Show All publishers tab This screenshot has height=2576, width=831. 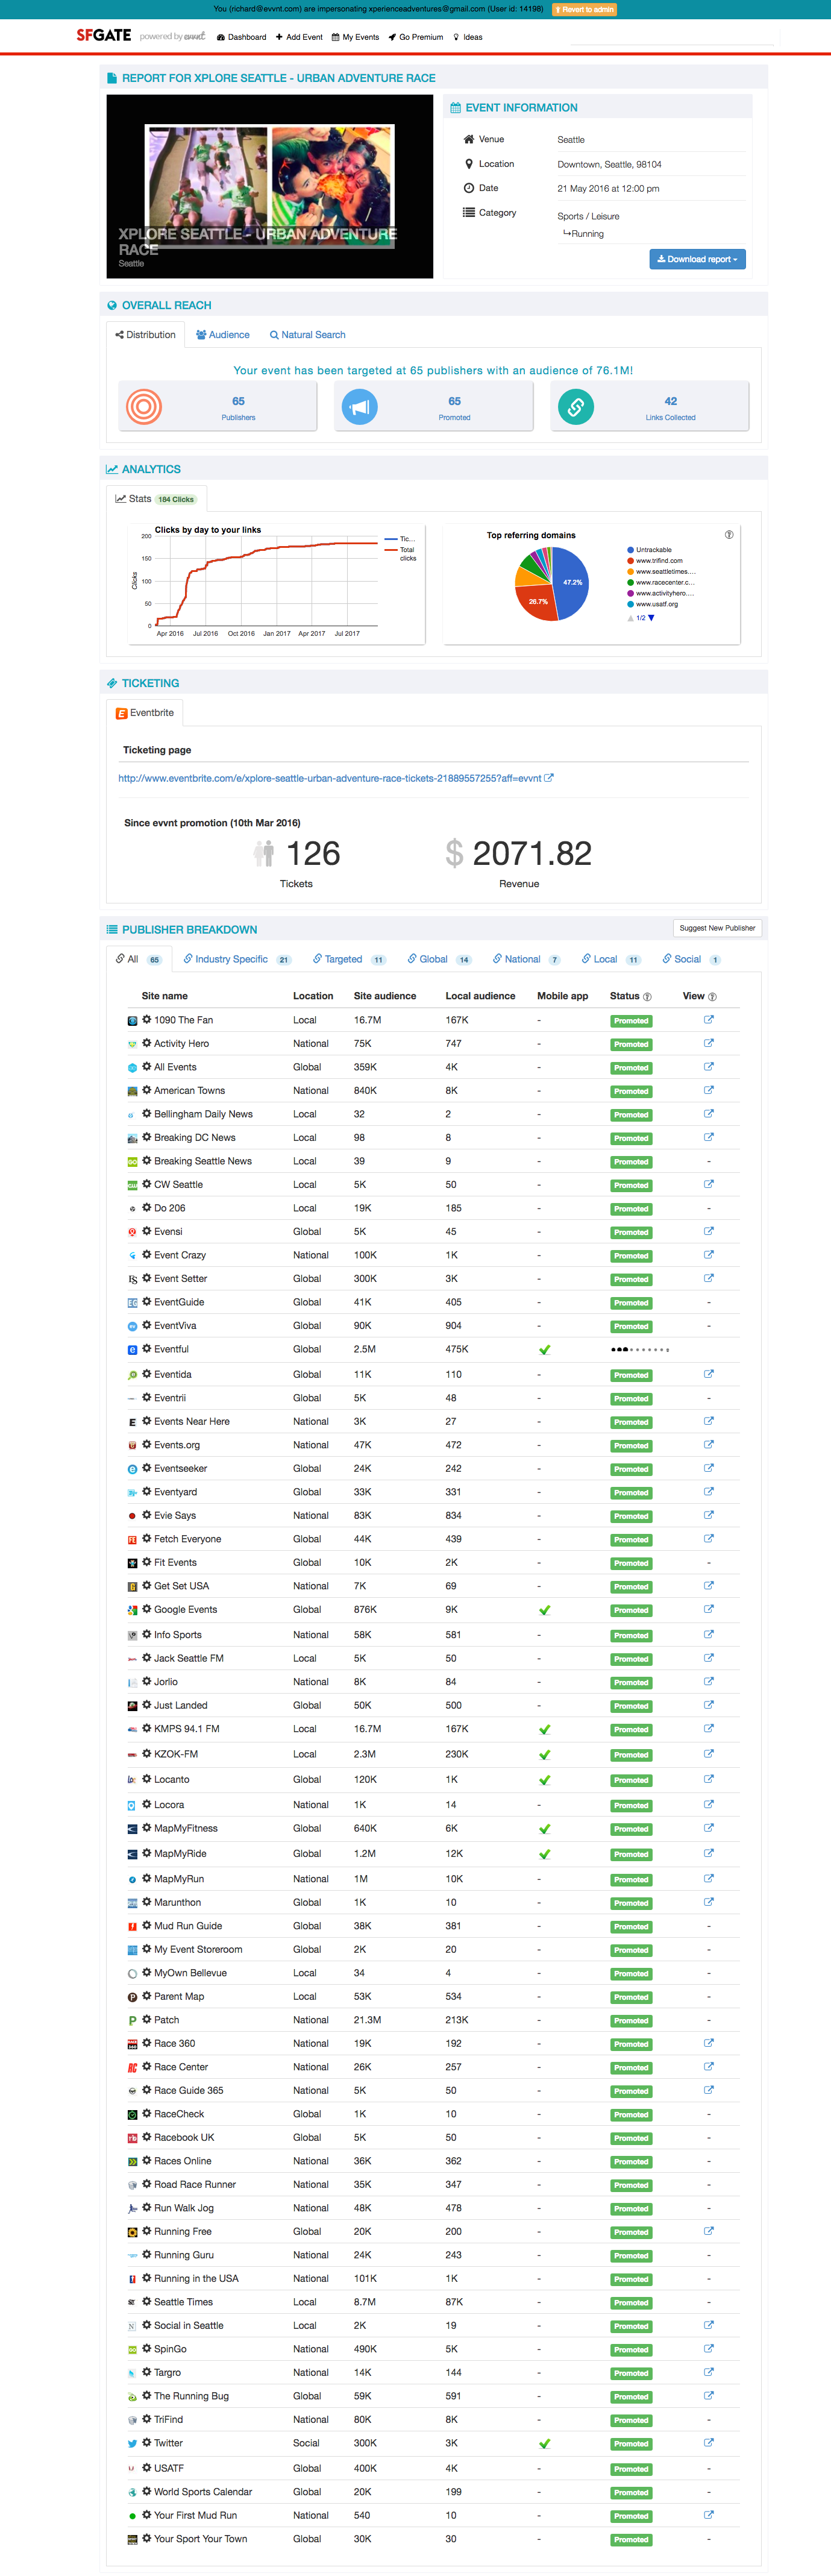139,959
